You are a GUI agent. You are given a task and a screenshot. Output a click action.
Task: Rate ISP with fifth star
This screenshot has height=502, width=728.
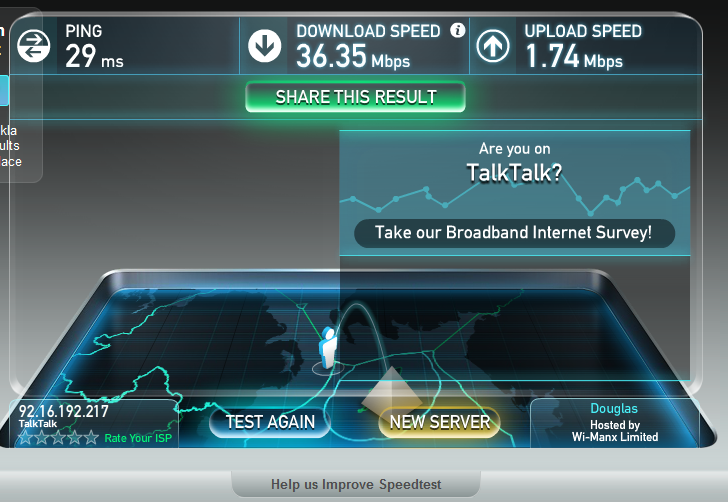(91, 437)
